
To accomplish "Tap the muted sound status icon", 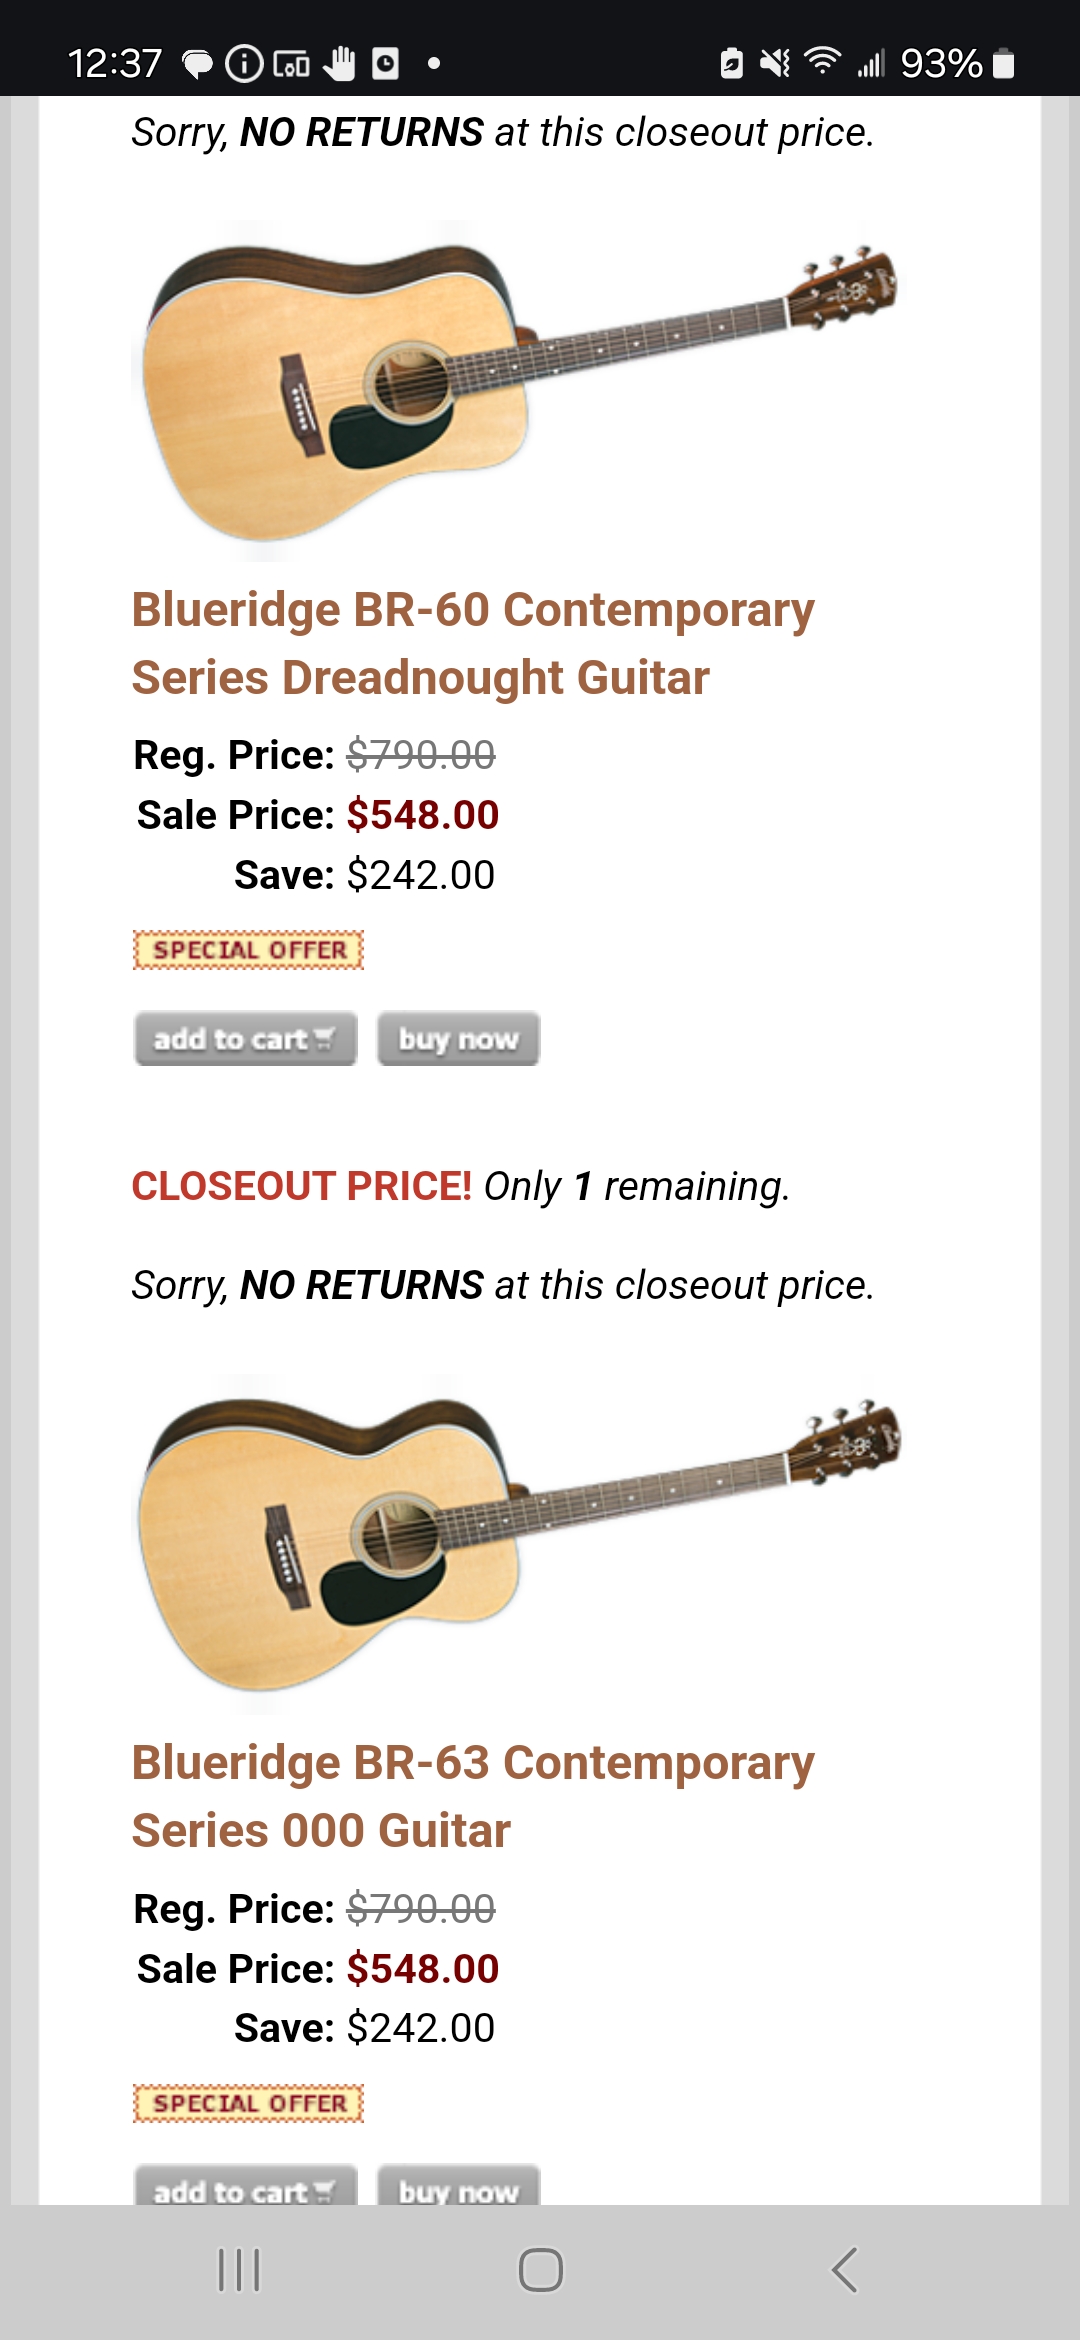I will (774, 64).
